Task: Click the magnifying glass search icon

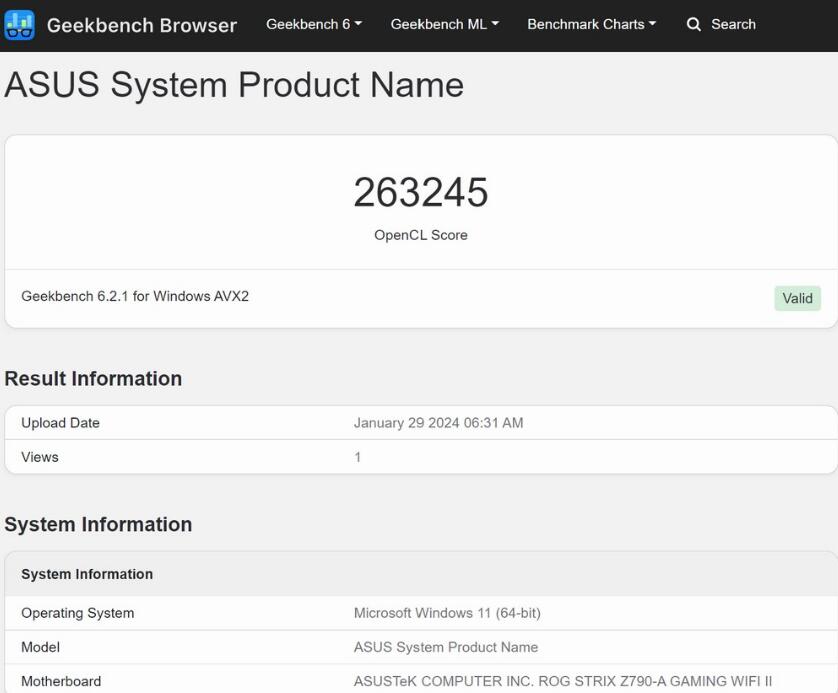Action: (694, 24)
